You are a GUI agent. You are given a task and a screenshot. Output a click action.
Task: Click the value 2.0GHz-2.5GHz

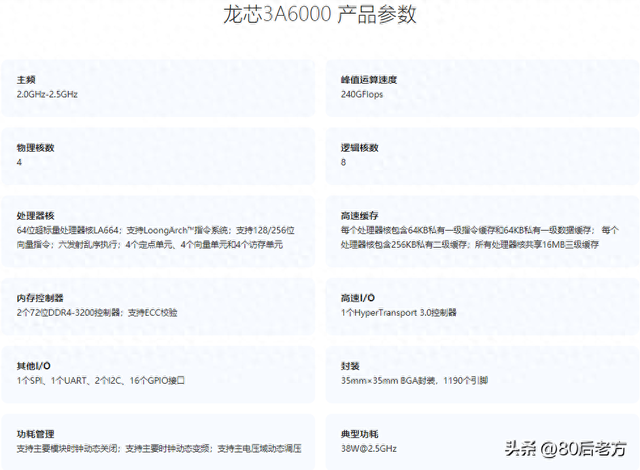(47, 94)
